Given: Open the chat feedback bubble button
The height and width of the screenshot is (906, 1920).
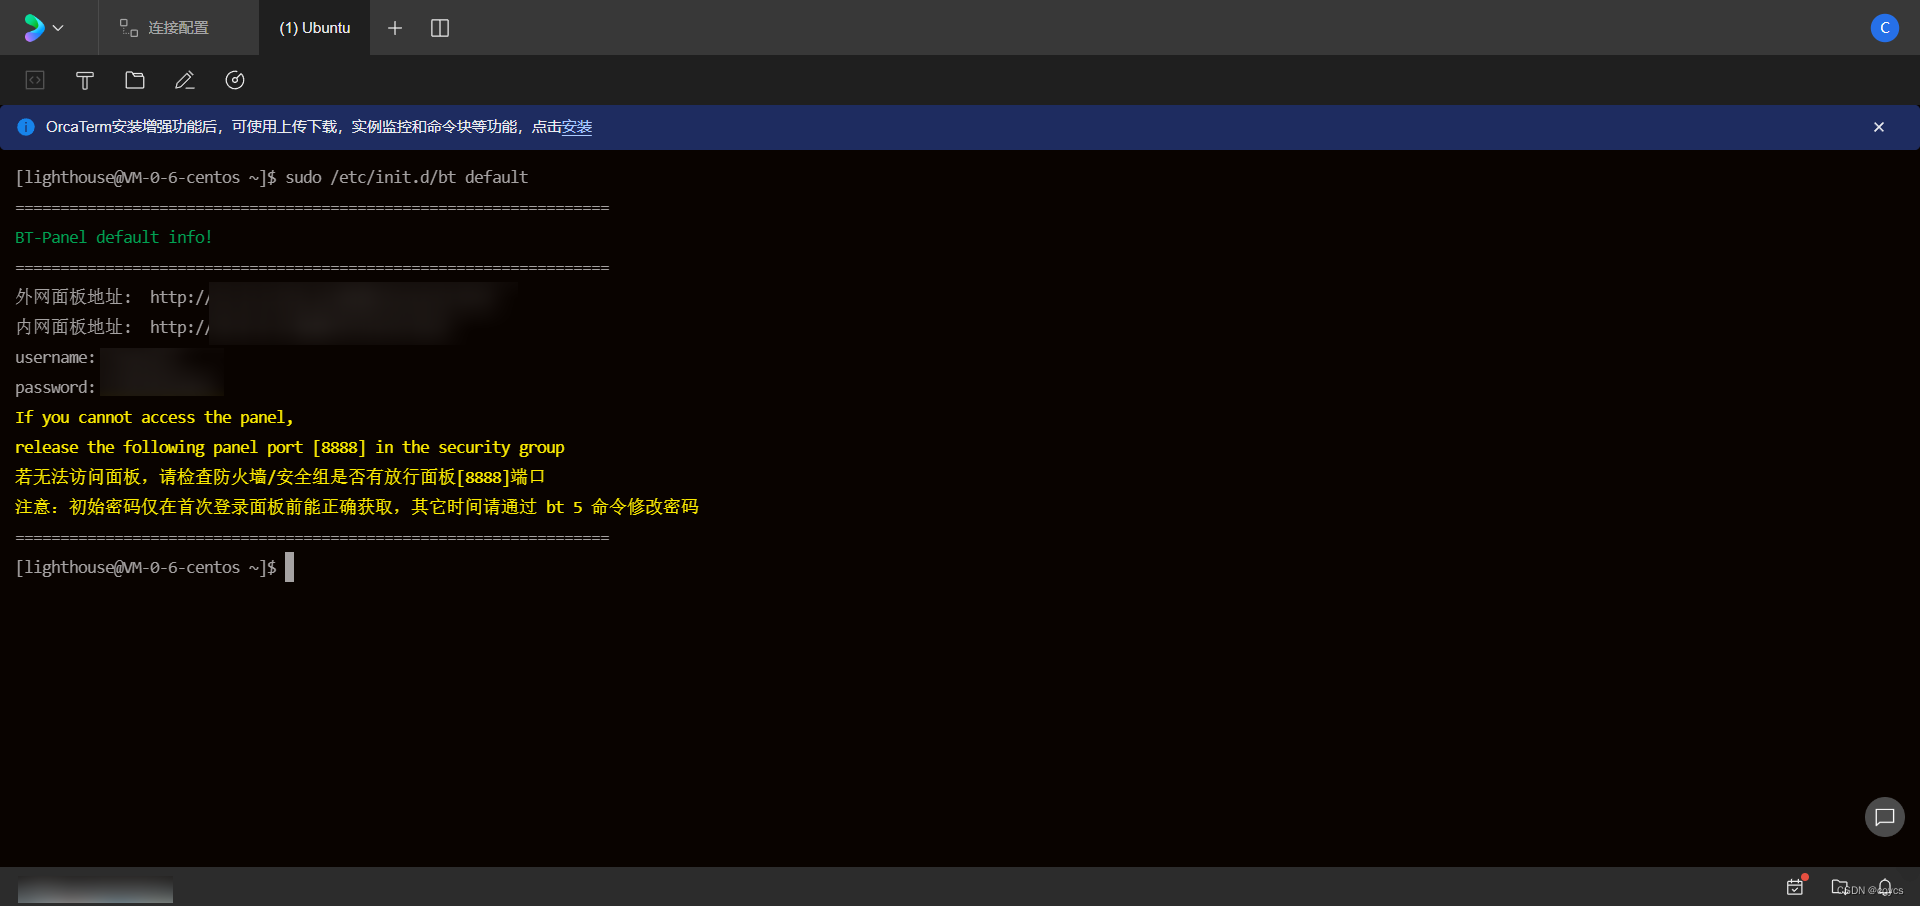Looking at the screenshot, I should click(x=1884, y=817).
